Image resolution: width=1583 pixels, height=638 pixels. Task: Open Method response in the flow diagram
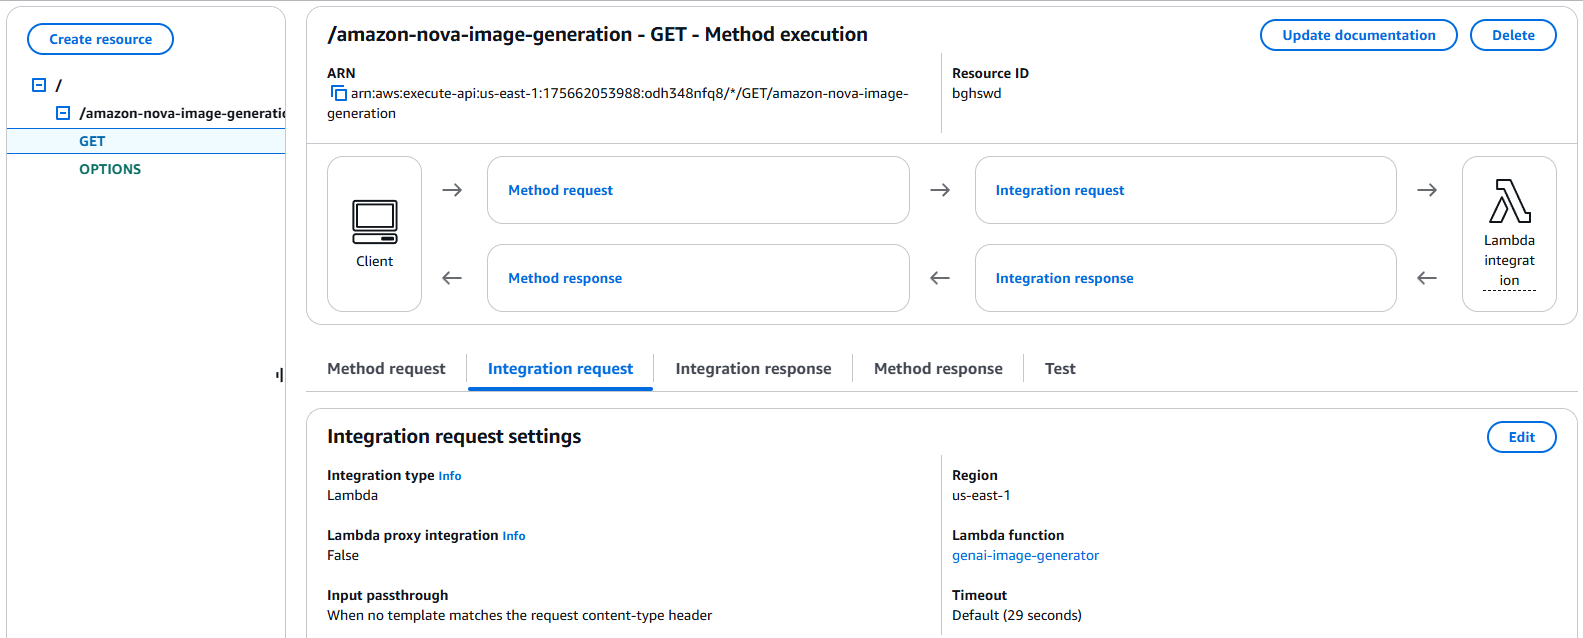coord(565,278)
